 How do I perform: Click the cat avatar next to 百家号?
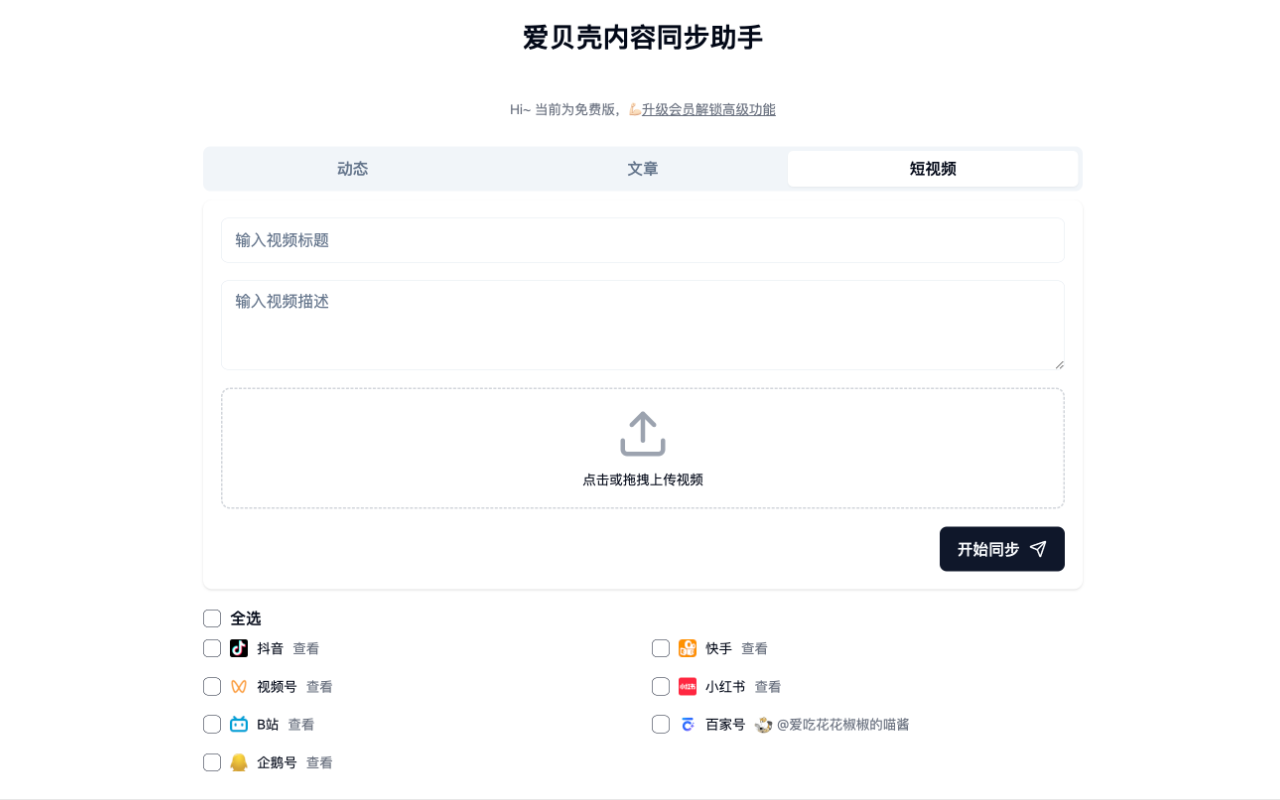[x=763, y=724]
